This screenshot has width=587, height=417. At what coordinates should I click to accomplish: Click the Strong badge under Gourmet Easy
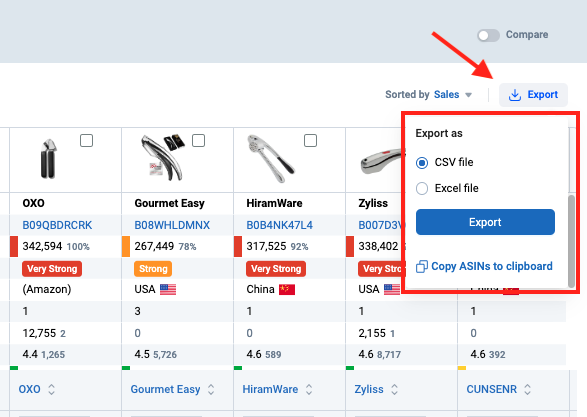(x=153, y=269)
